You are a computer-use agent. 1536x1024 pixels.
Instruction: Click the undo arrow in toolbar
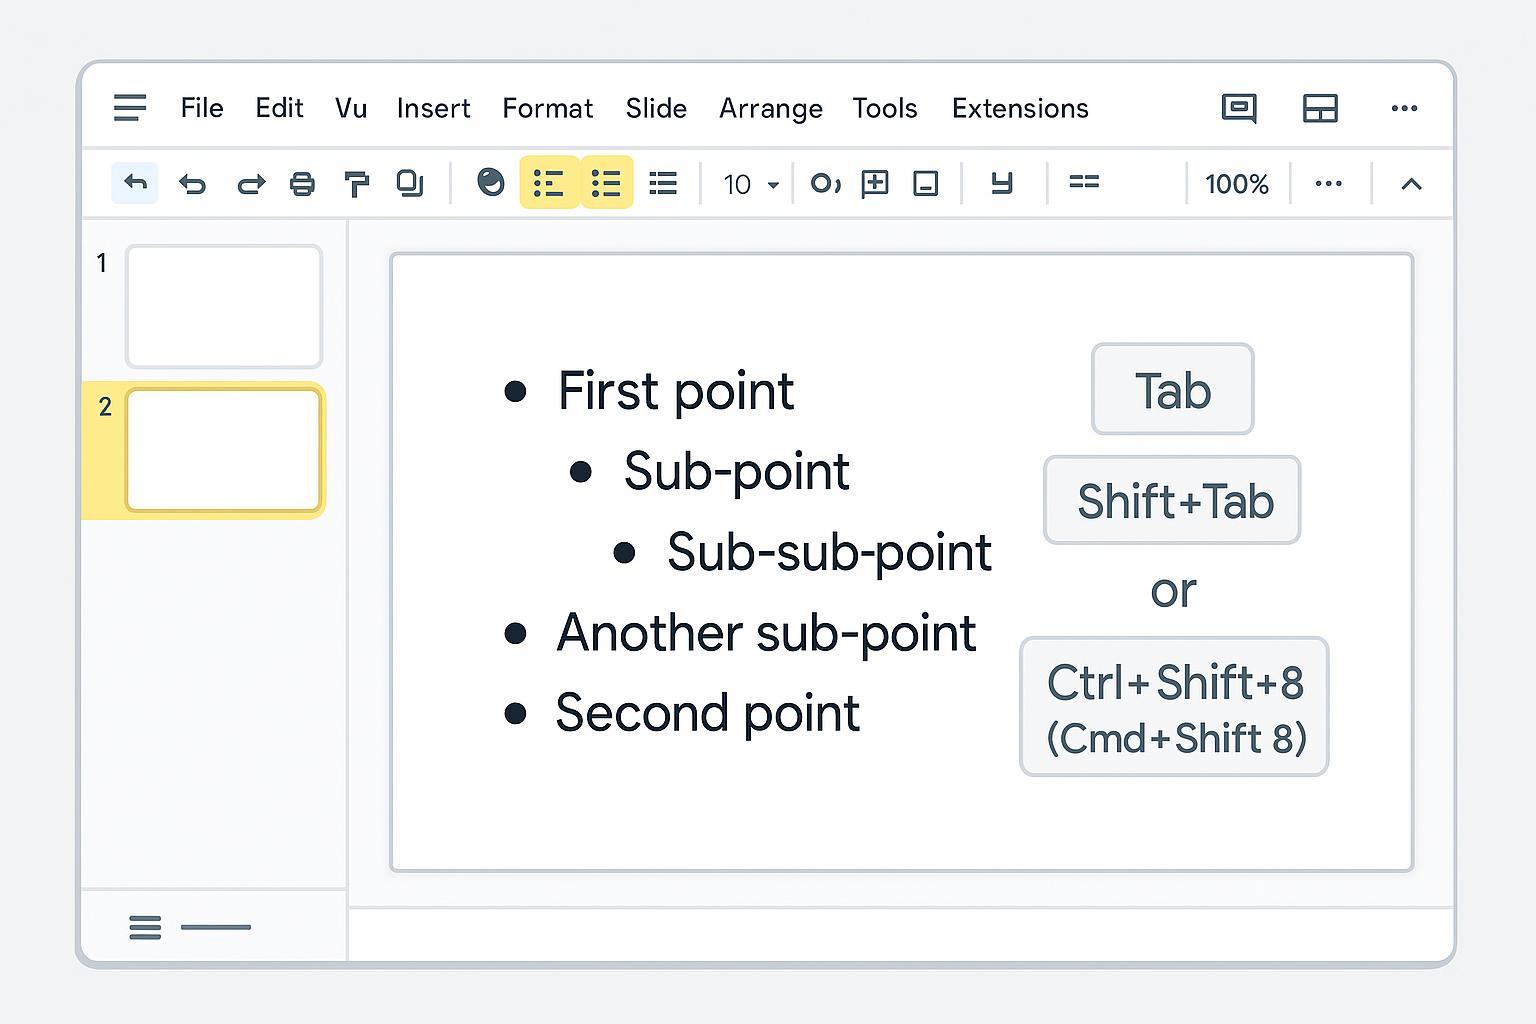(x=192, y=184)
